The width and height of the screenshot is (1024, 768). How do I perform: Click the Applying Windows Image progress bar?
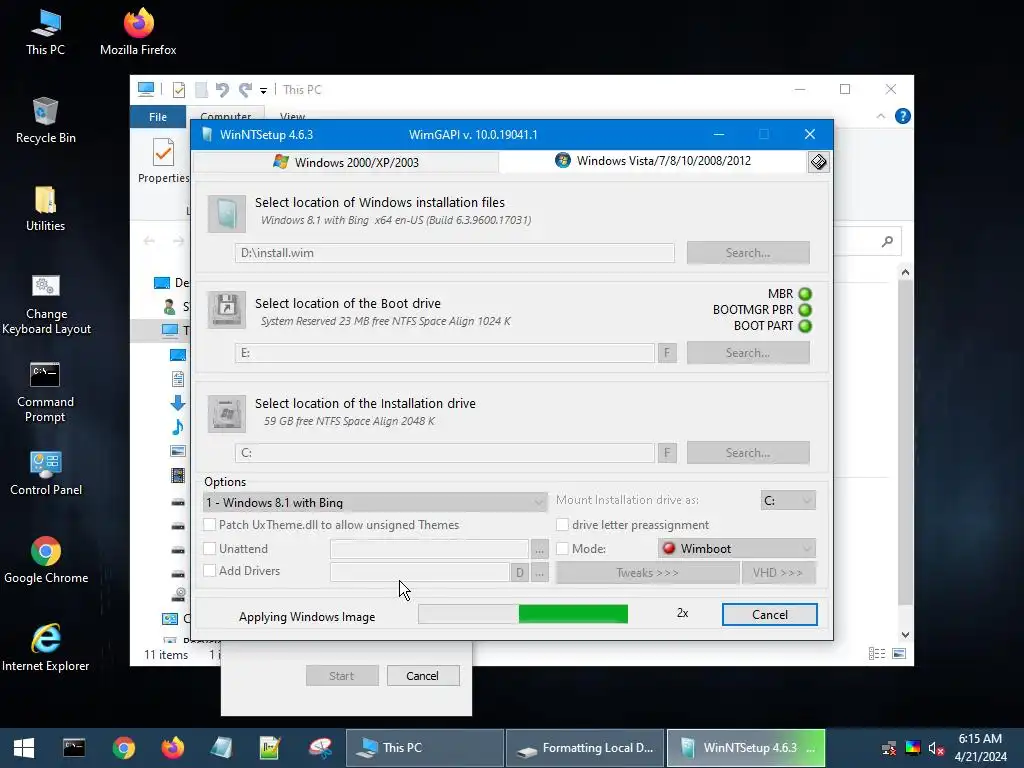(523, 614)
